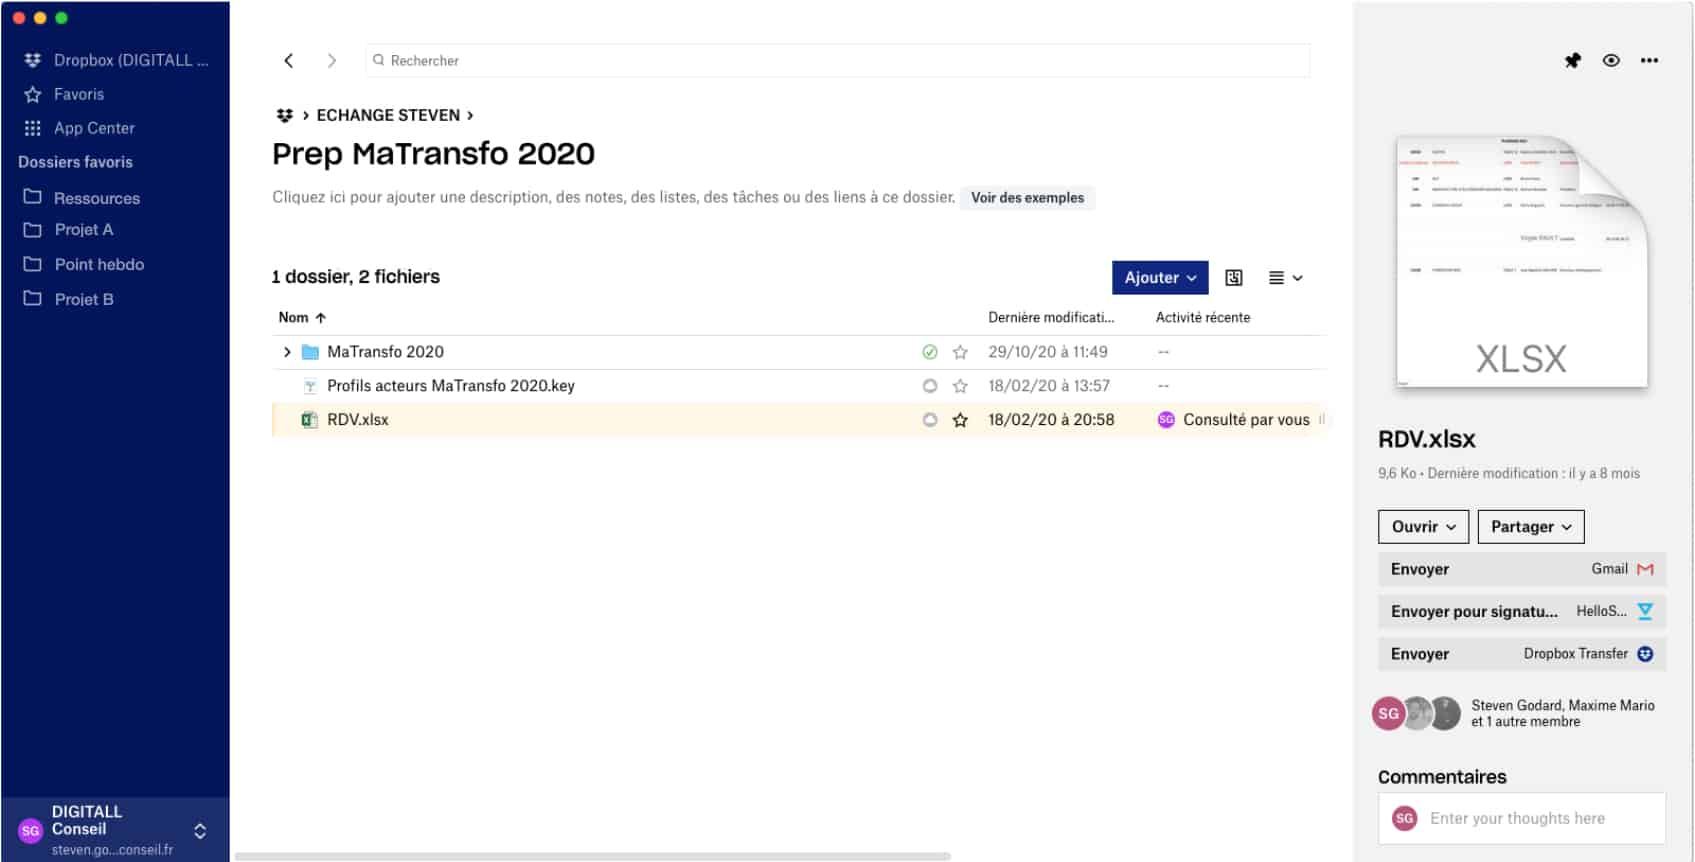Viewport: 1695px width, 862px height.
Task: Click Voir des exemples button
Action: tap(1027, 198)
